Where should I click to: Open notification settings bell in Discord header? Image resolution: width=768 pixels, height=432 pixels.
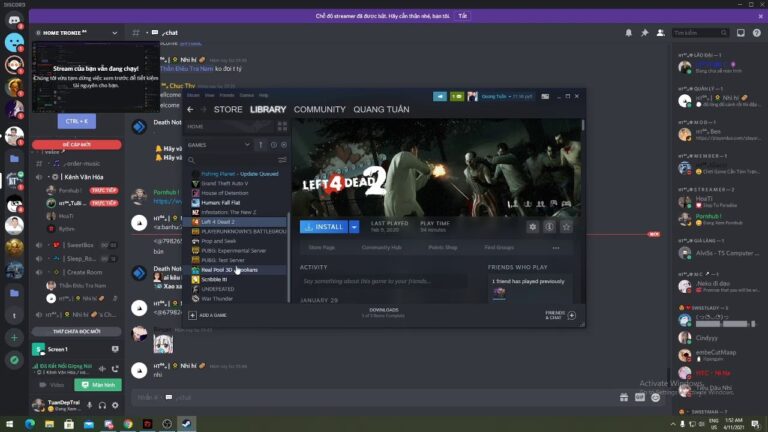click(628, 33)
